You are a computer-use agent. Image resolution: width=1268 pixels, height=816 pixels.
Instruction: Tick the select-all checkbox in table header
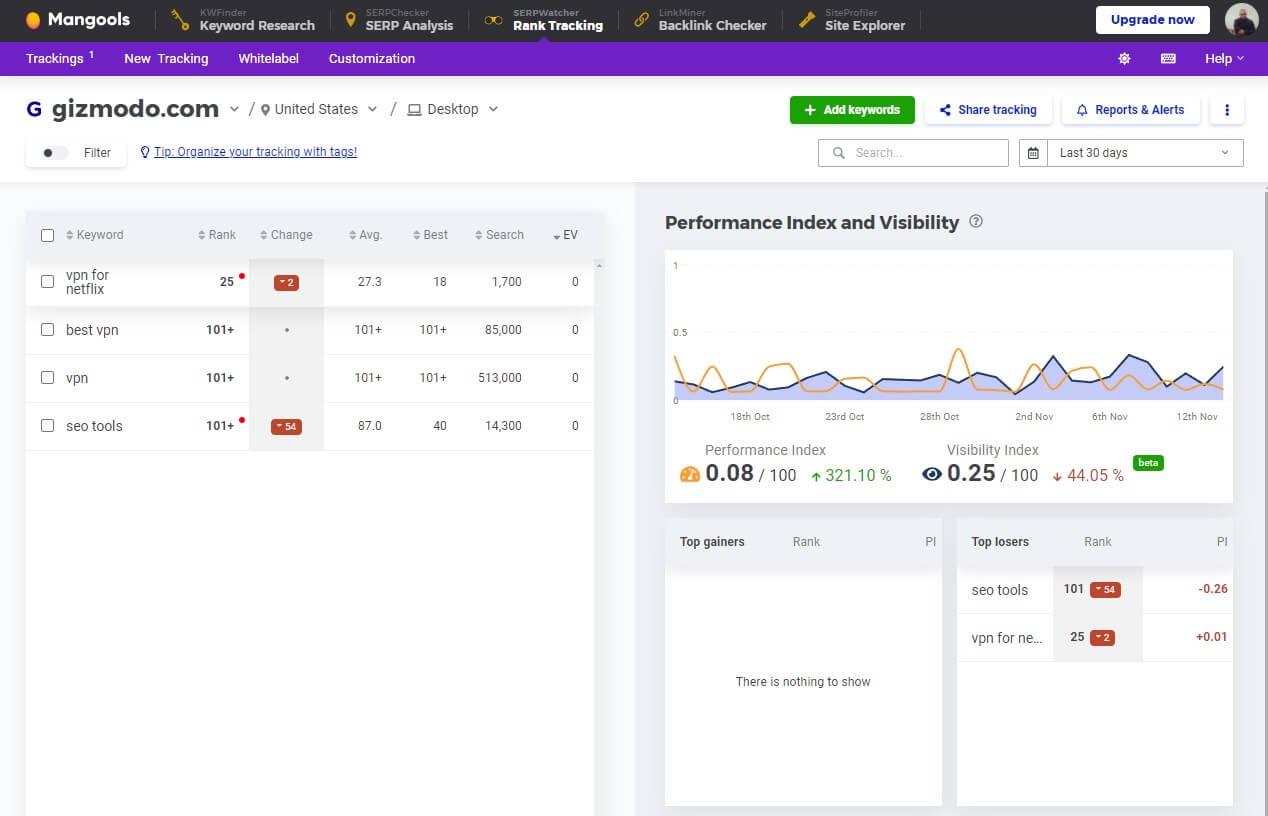47,235
